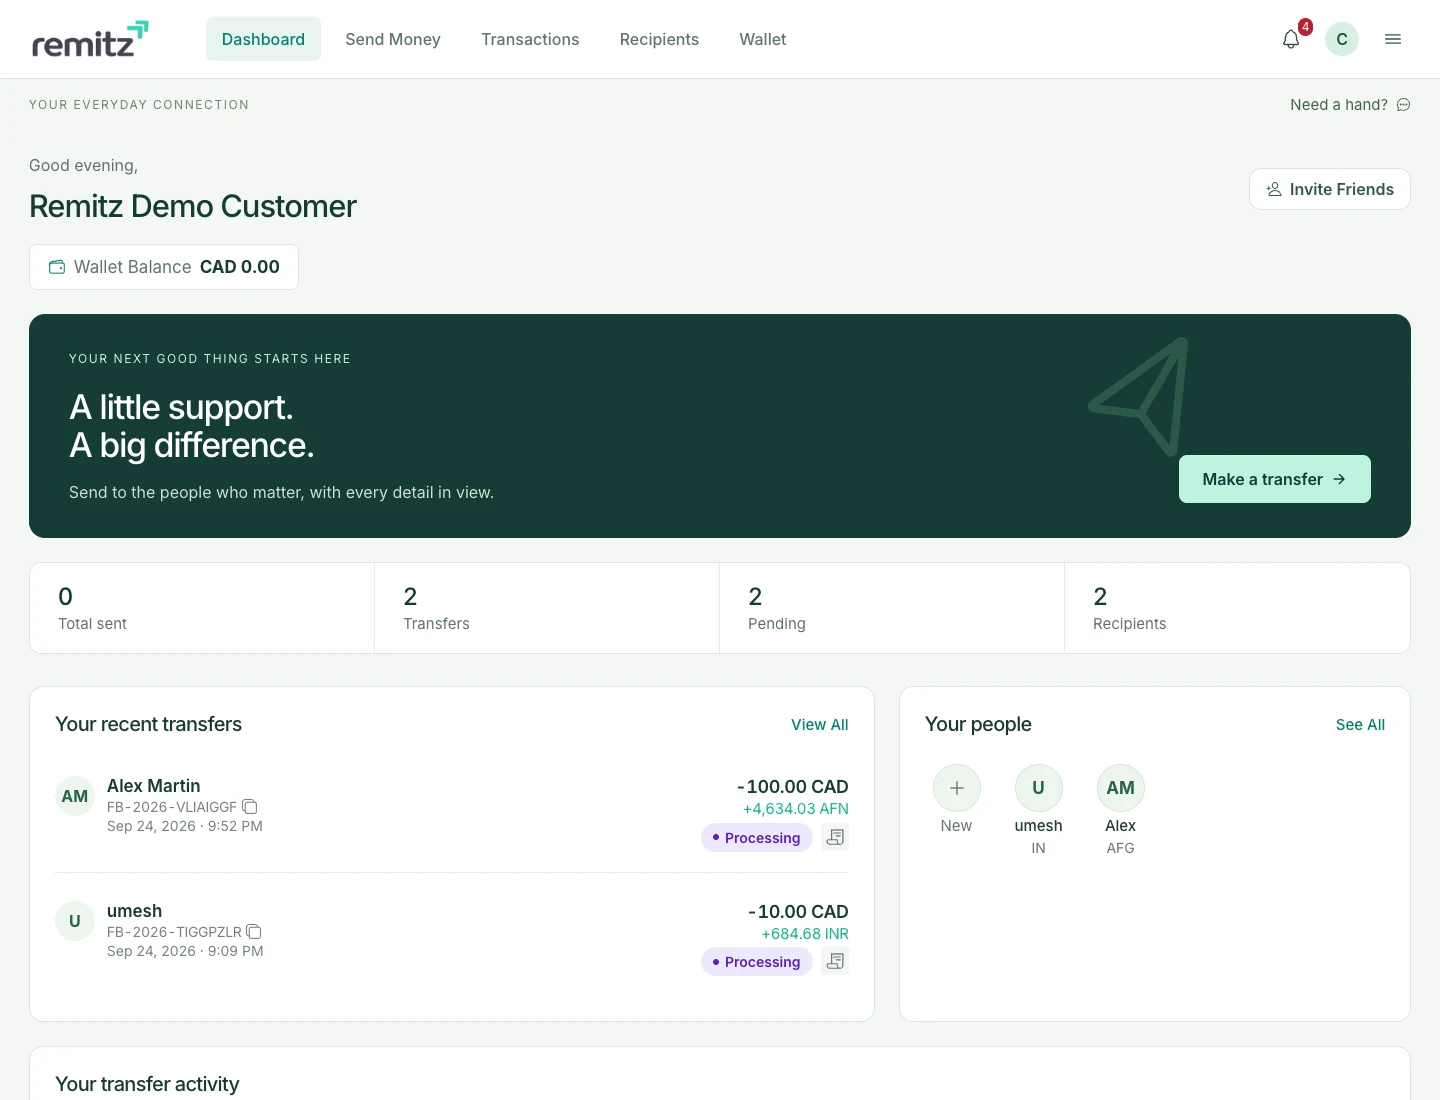Select umesh avatar in Your people
Screen dimensions: 1440x1100
coord(1039,788)
